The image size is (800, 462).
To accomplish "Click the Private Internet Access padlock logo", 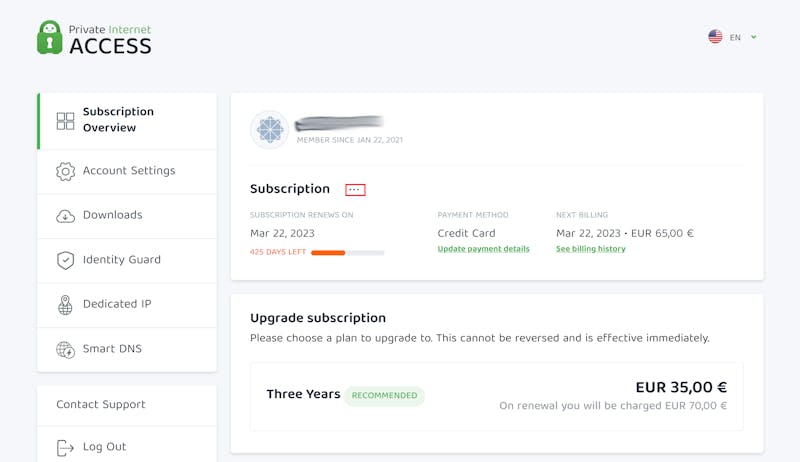I will [x=49, y=37].
